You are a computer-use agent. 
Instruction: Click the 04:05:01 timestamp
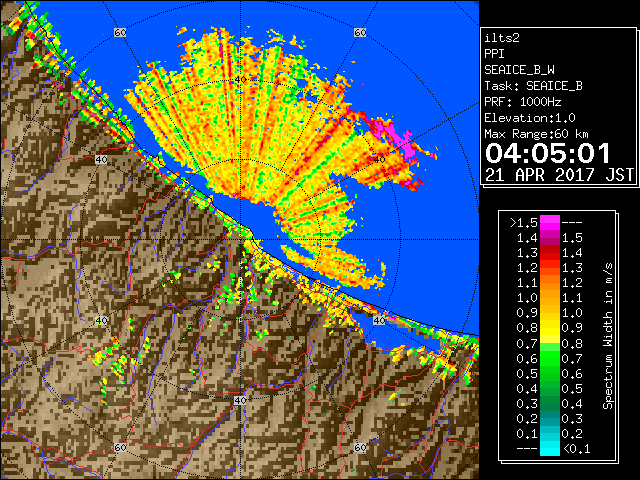(548, 153)
